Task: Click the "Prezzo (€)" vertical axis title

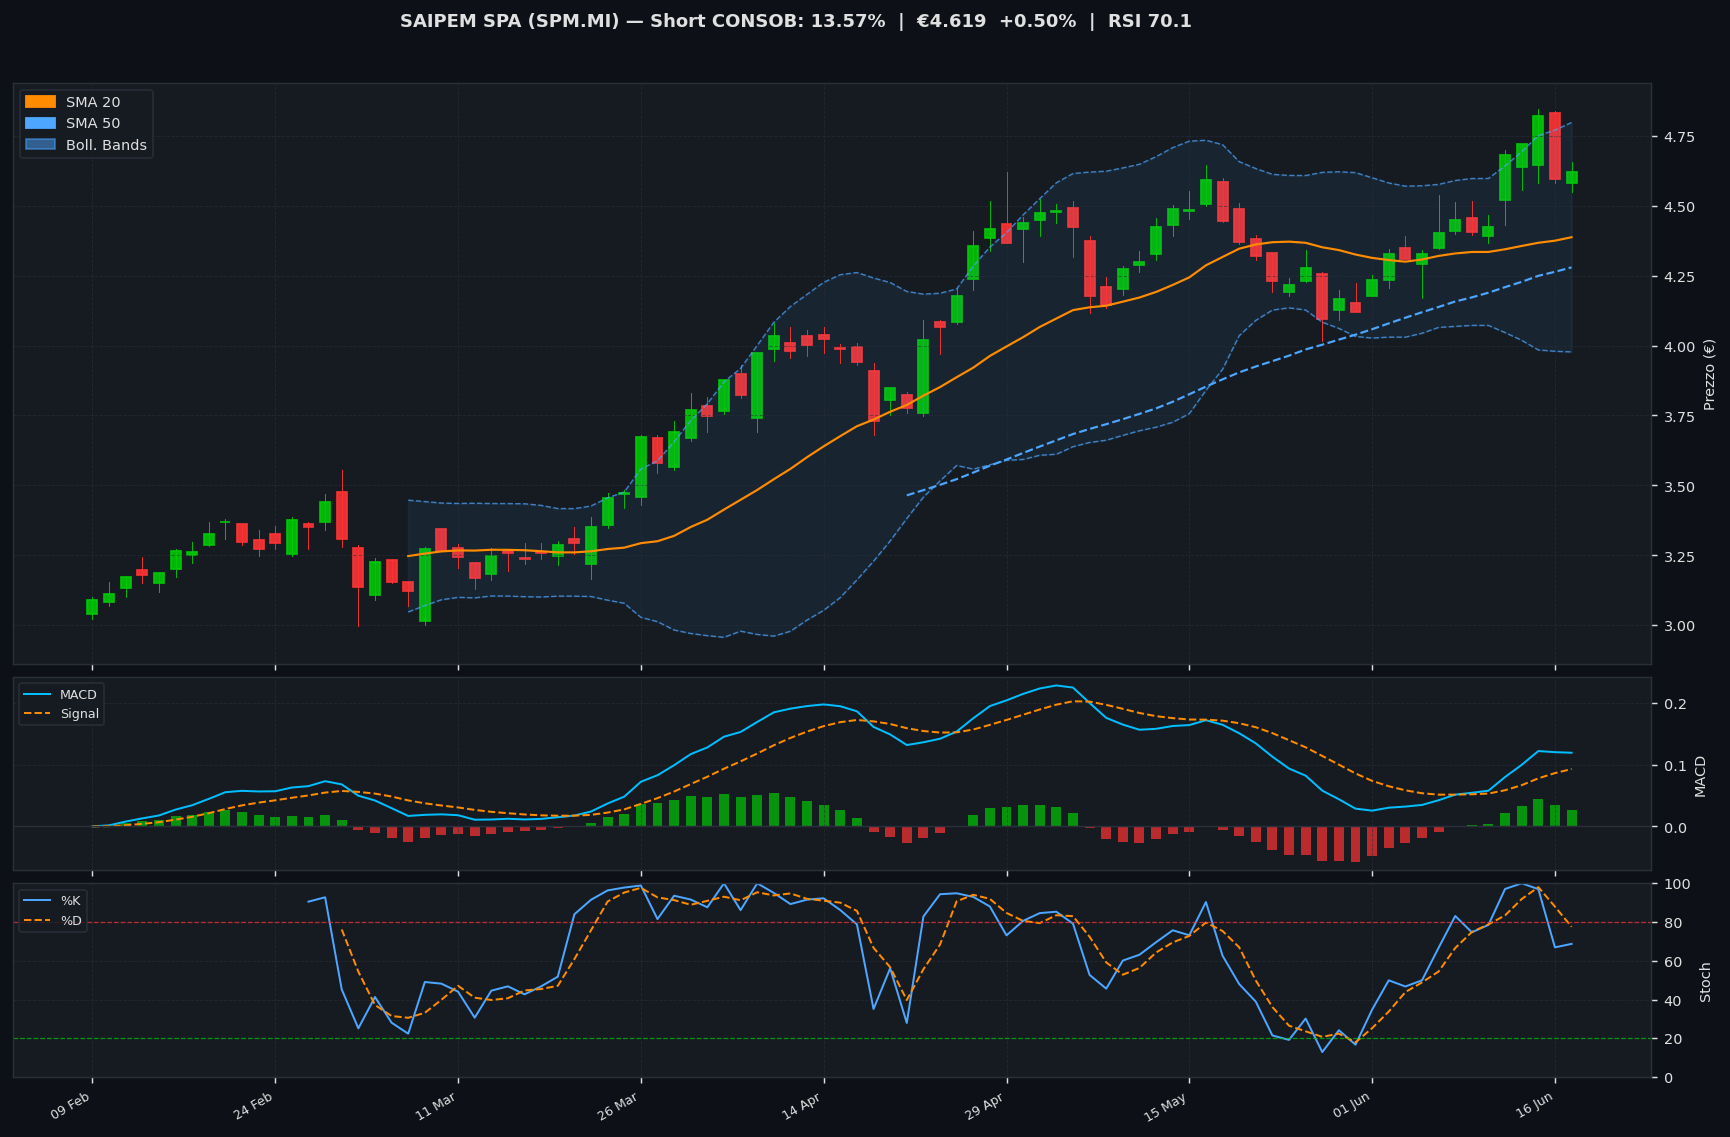Action: (1709, 374)
